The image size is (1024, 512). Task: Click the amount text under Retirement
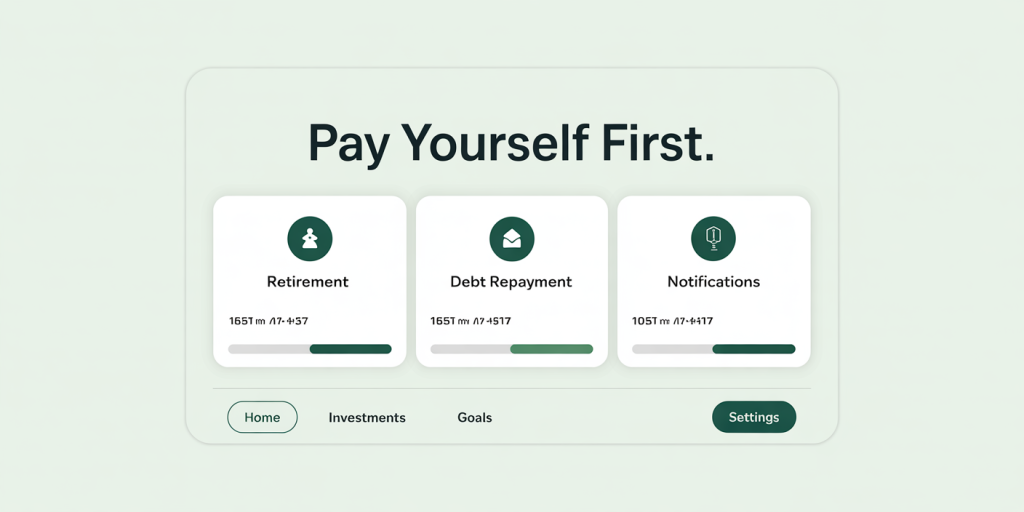[x=268, y=321]
